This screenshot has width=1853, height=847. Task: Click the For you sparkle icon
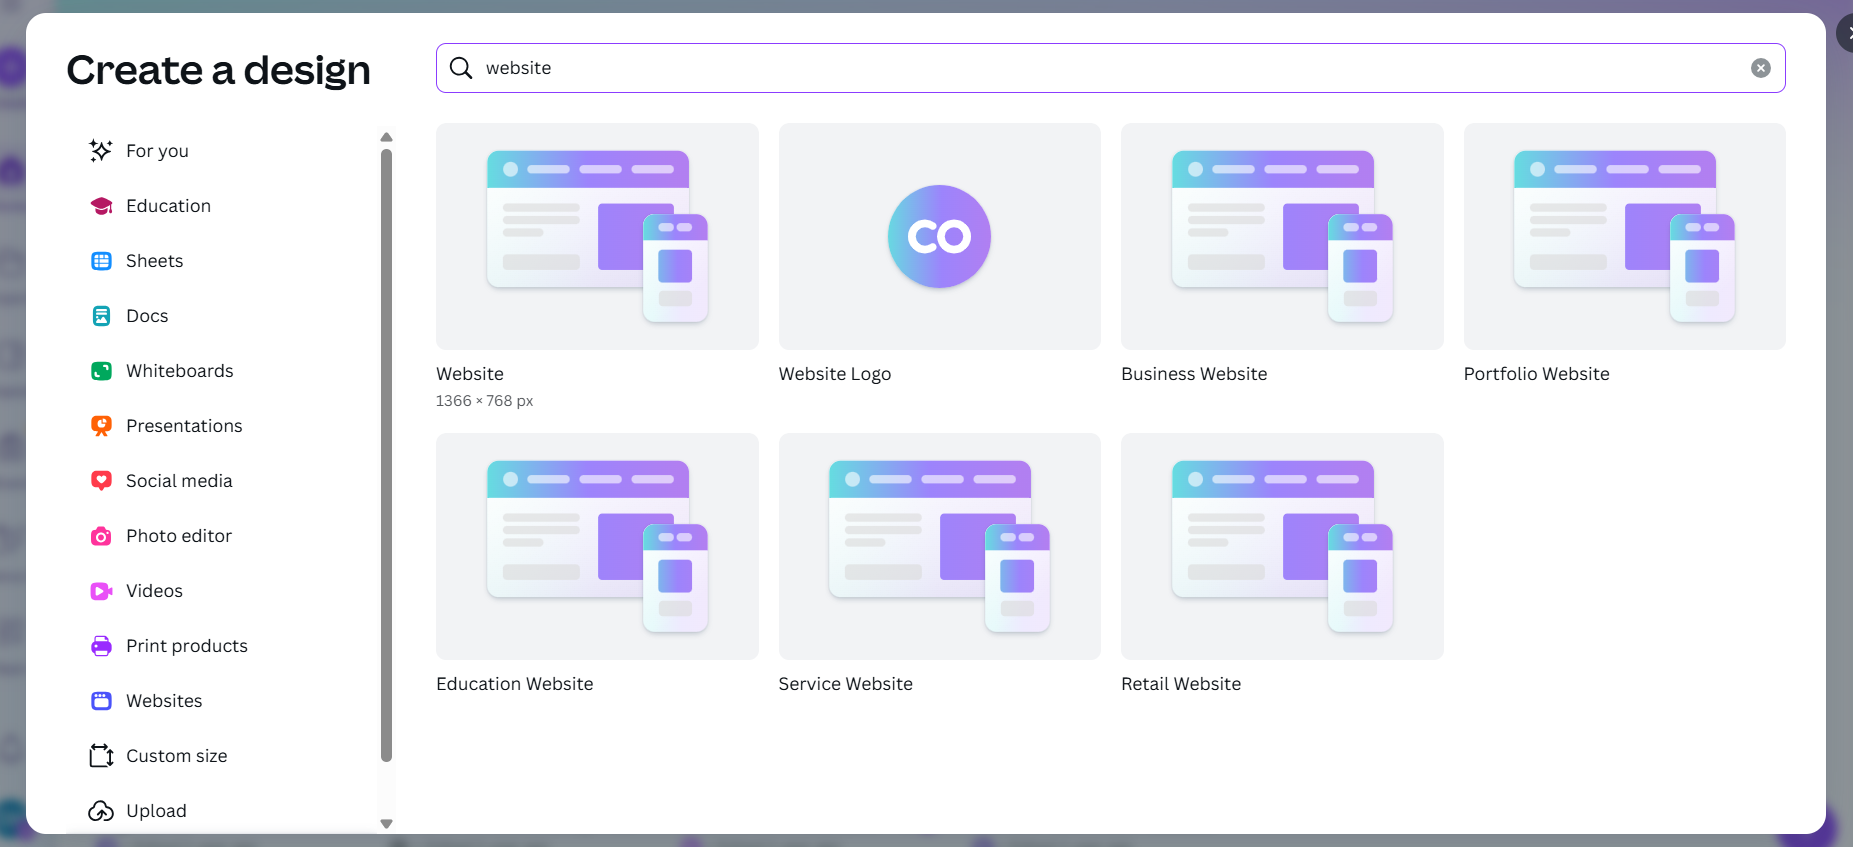click(x=101, y=151)
